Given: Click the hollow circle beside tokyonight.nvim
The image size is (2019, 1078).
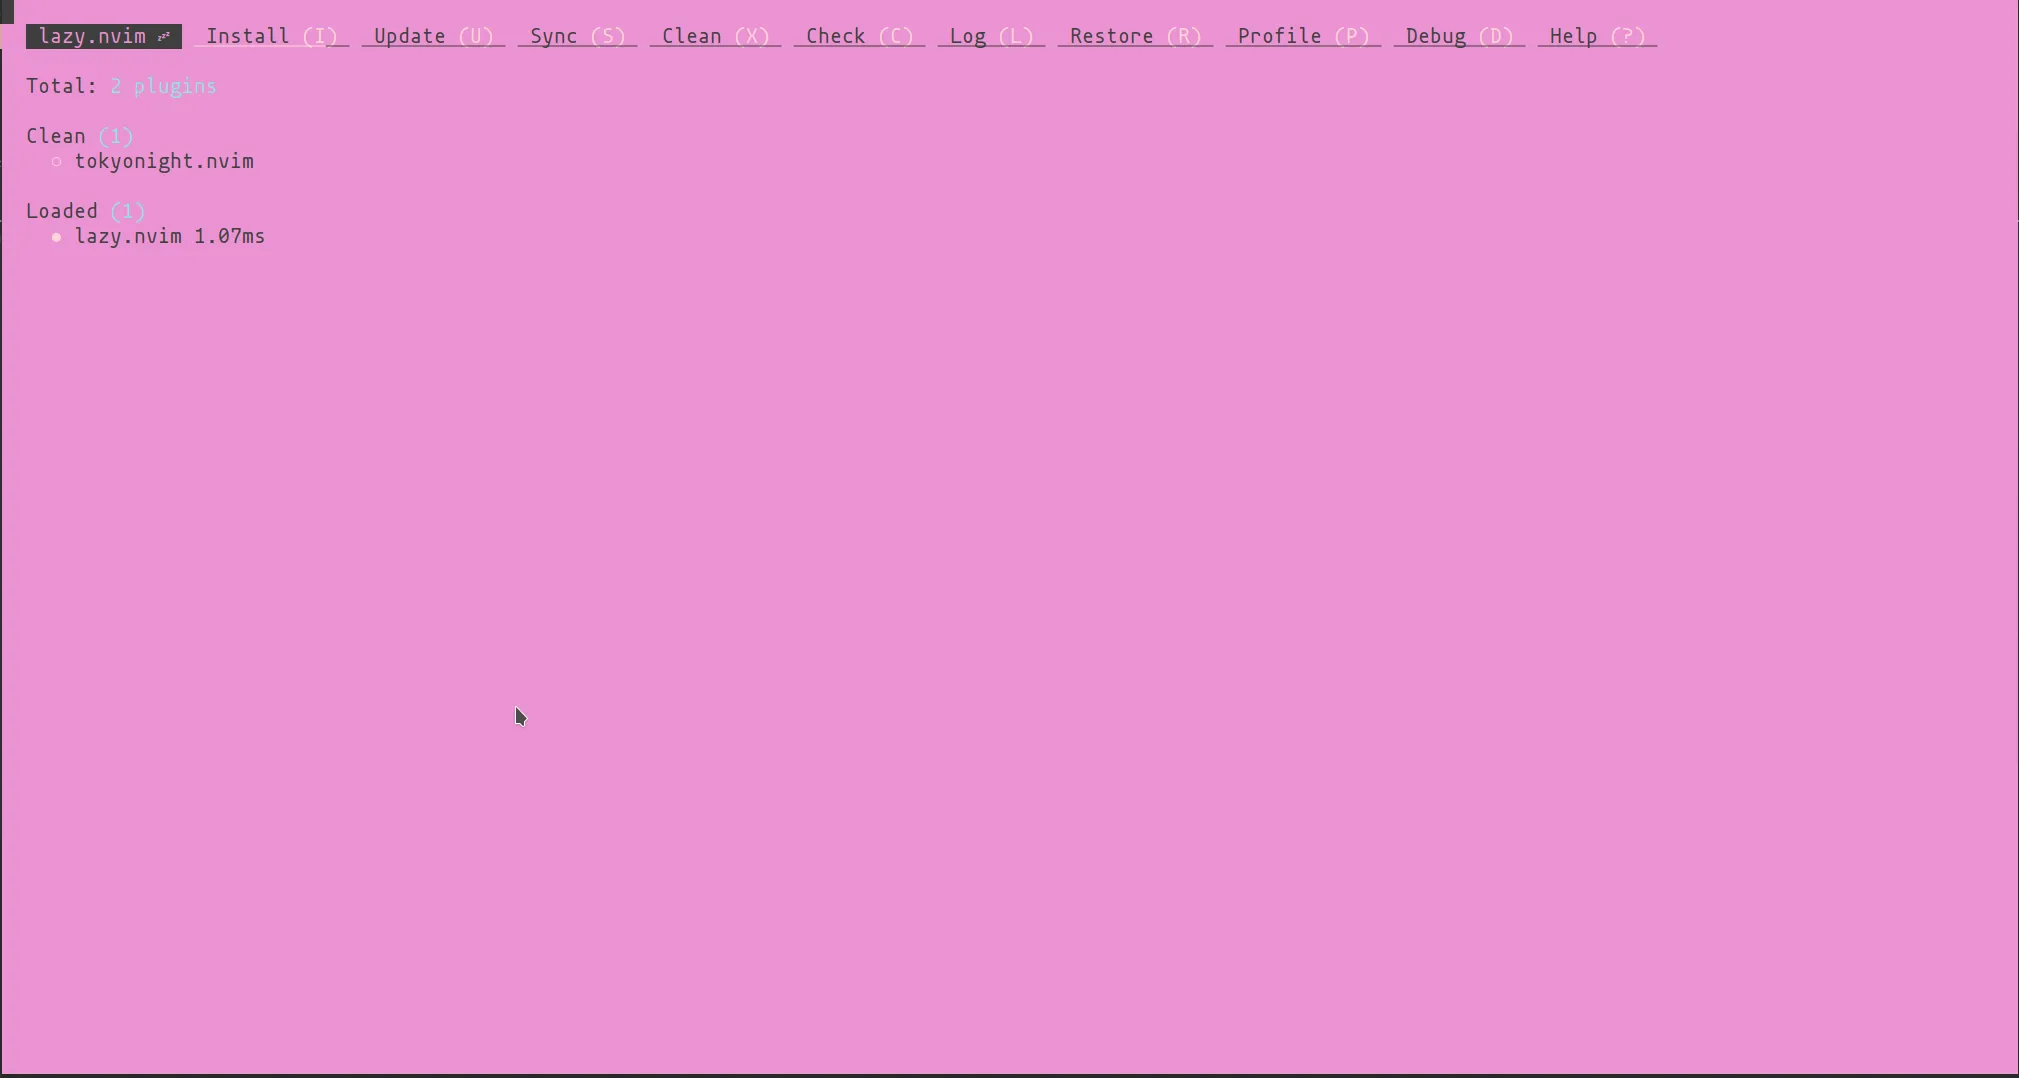Looking at the screenshot, I should (57, 162).
